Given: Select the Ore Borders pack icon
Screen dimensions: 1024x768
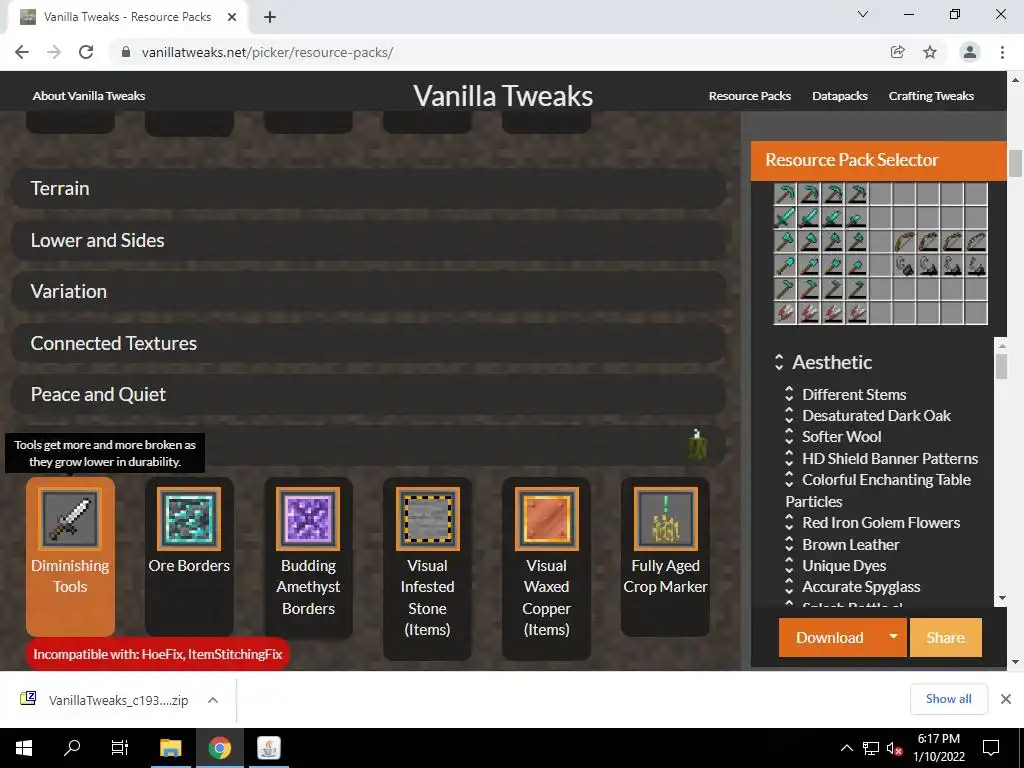Looking at the screenshot, I should click(x=189, y=519).
